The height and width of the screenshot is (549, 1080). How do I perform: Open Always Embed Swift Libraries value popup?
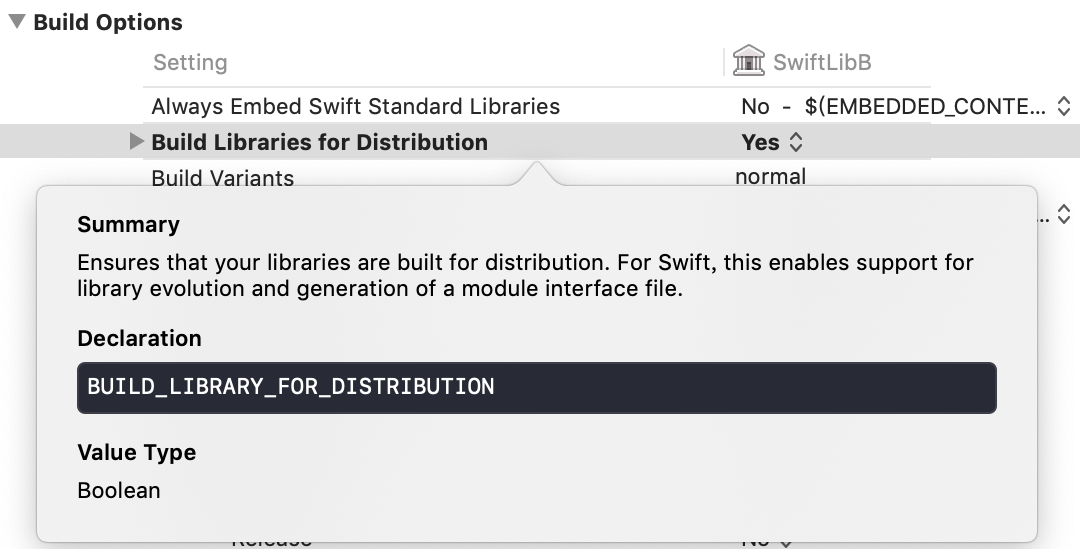click(x=894, y=106)
